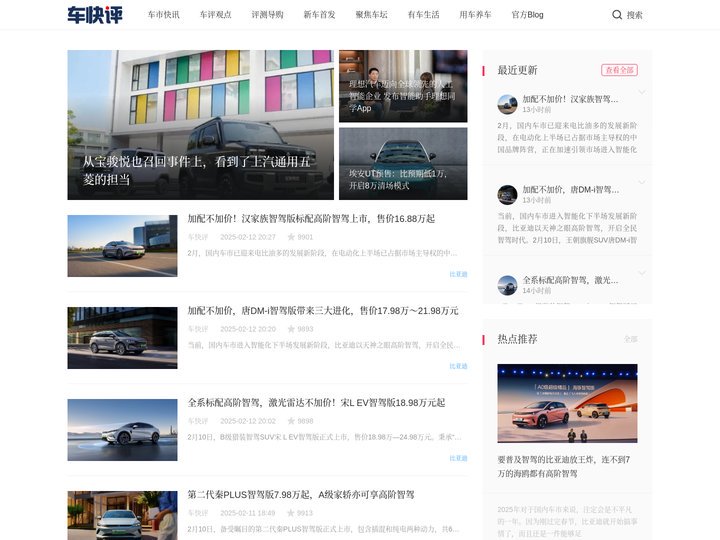720x540 pixels.
Task: Click the star icon next to 9898
Action: (x=291, y=421)
